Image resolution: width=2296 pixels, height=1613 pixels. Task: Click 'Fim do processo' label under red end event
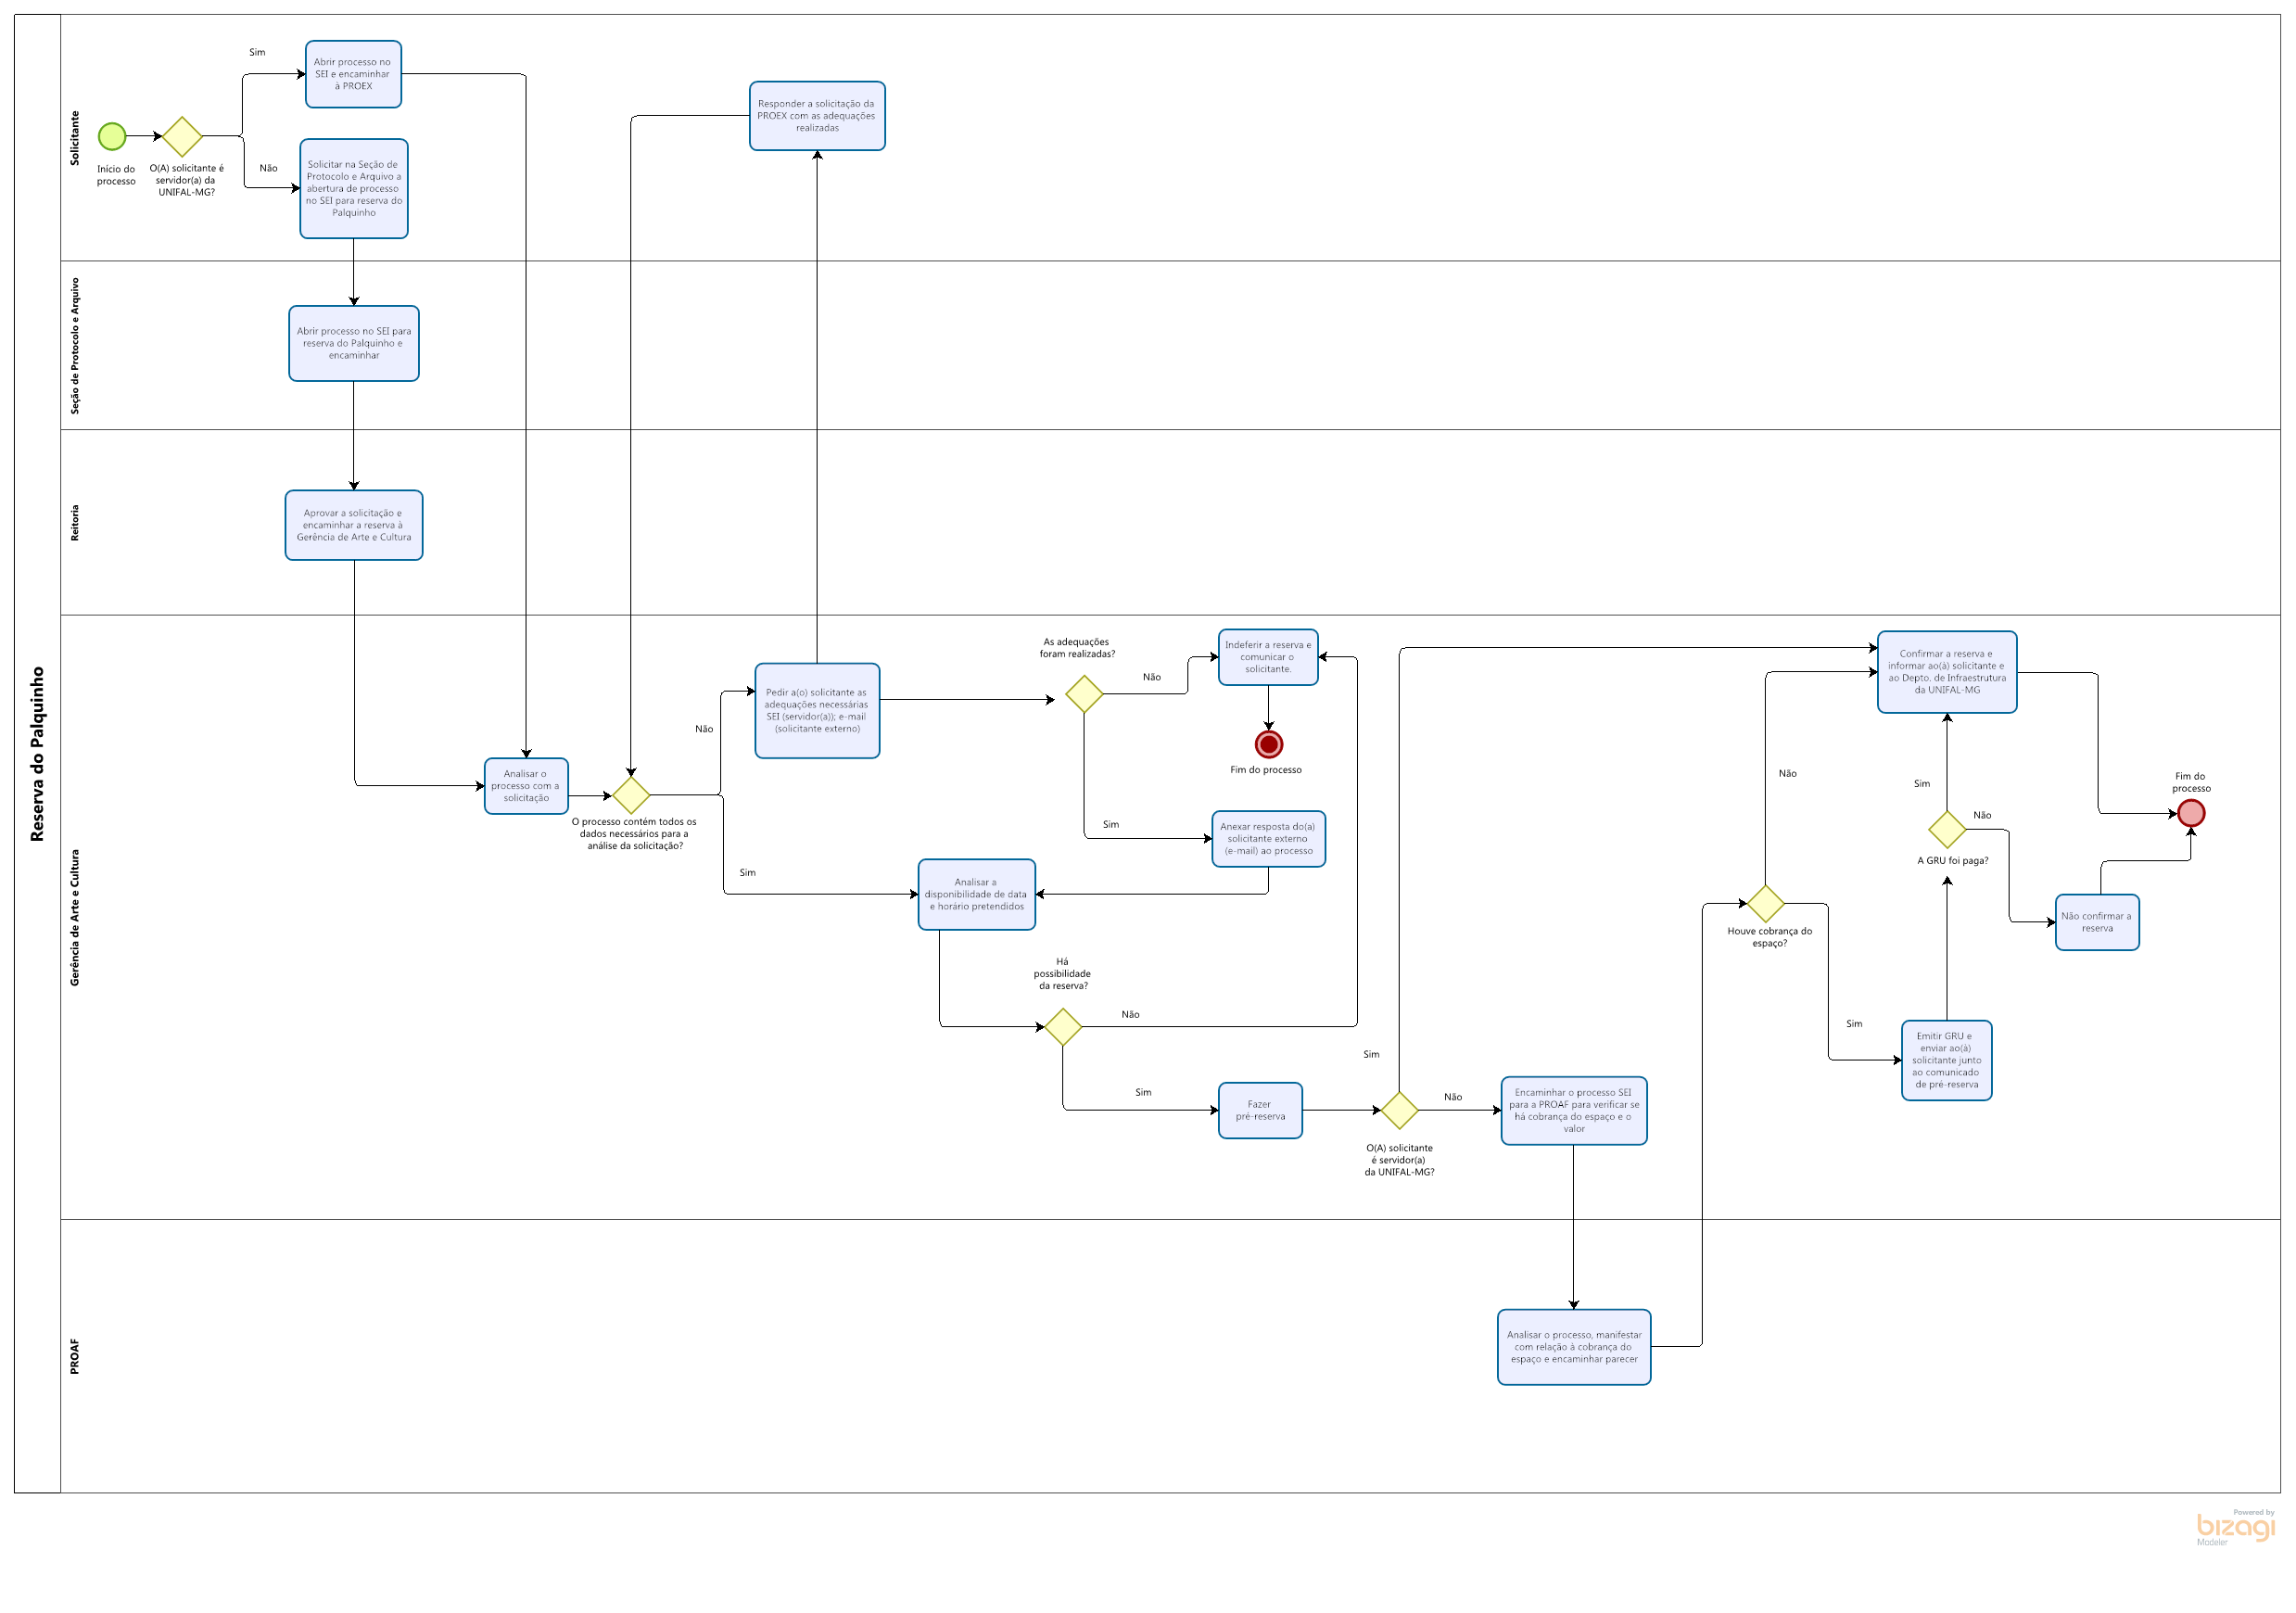1266,770
